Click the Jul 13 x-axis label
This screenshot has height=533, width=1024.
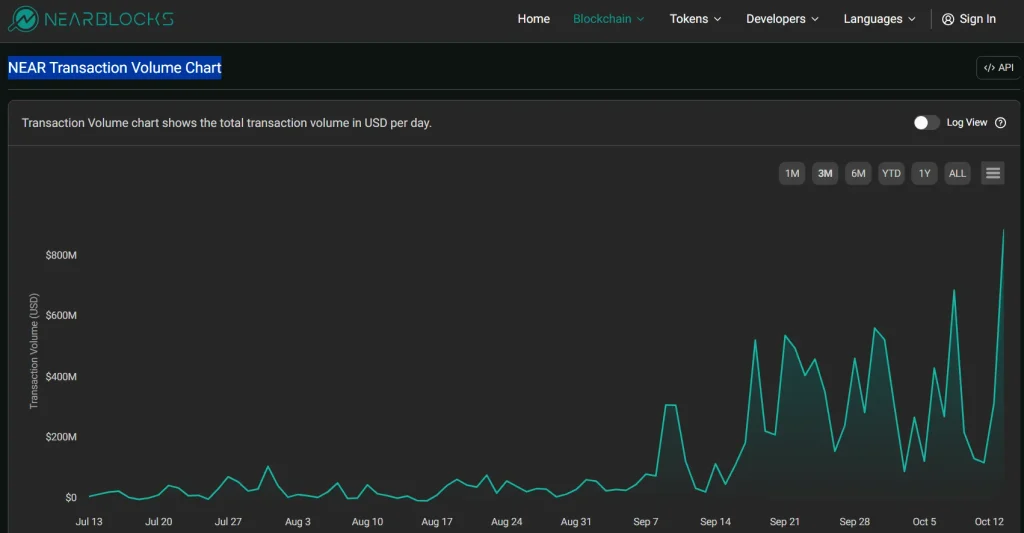[89, 521]
